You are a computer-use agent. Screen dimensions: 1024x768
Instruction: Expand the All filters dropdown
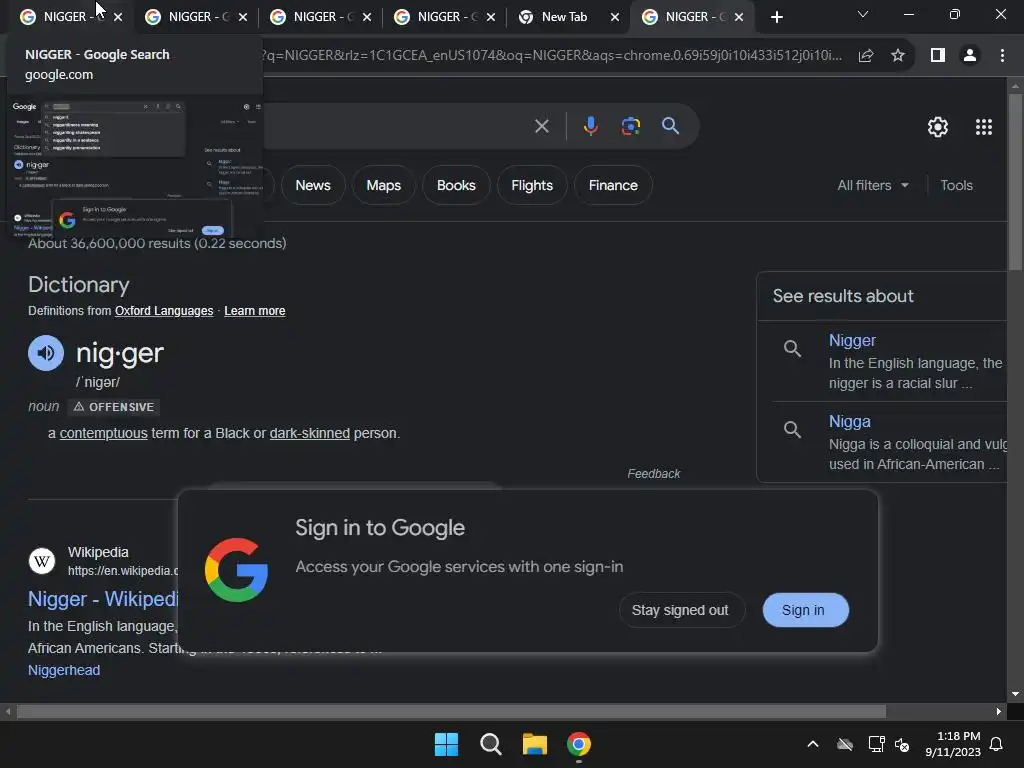[x=872, y=185]
